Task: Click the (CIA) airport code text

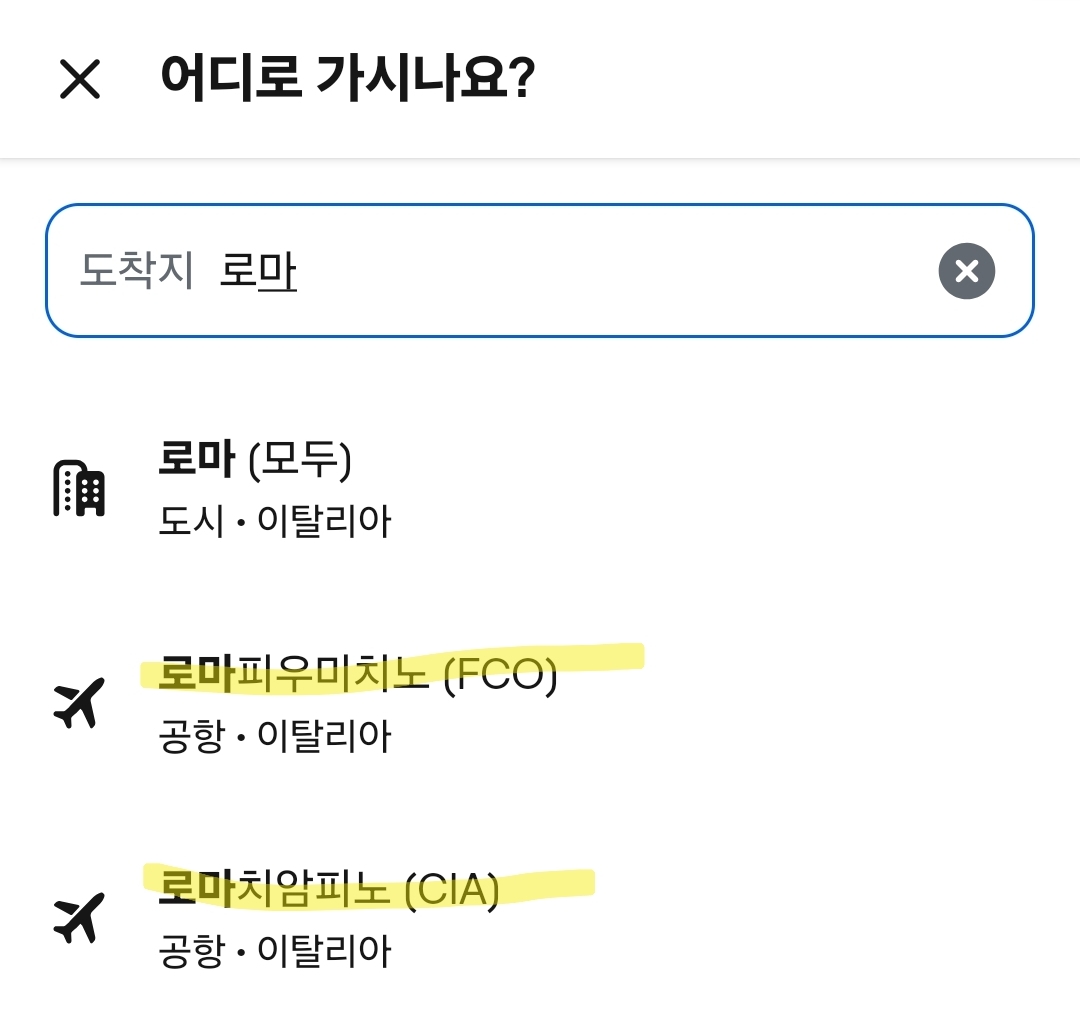Action: (452, 890)
